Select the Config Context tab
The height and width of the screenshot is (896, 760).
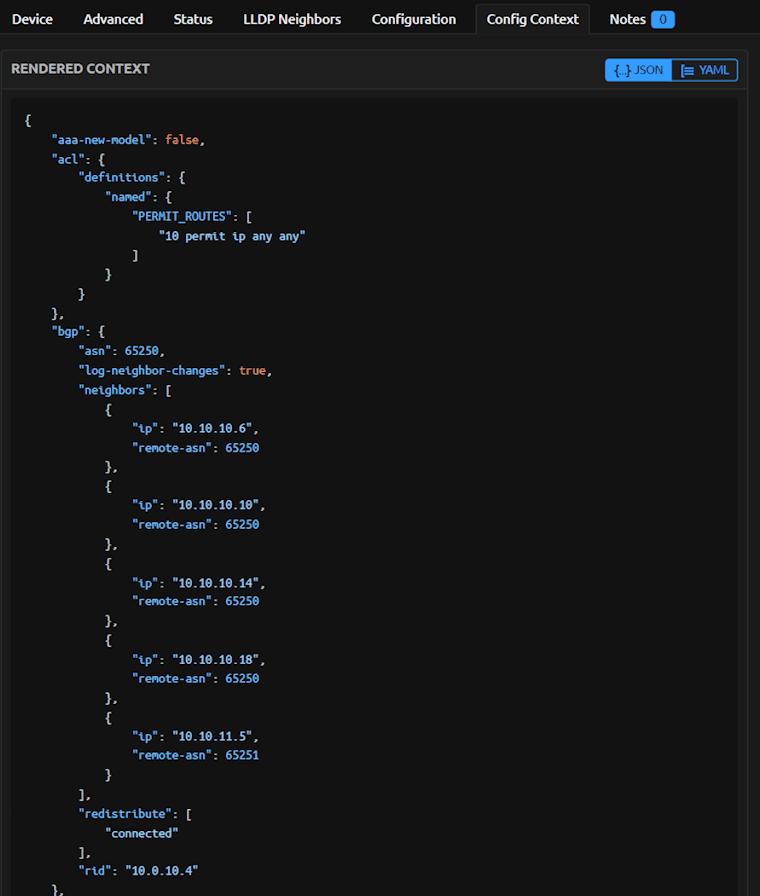[x=532, y=19]
